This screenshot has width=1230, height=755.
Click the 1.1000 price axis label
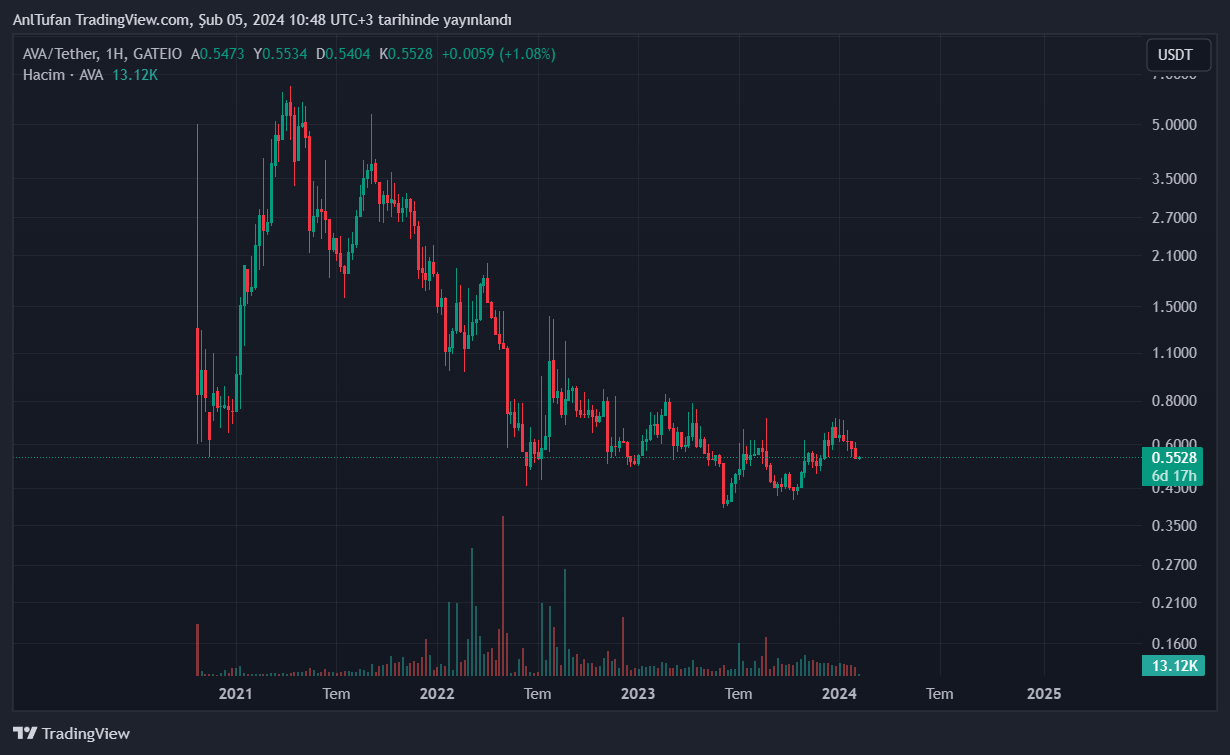click(1174, 352)
